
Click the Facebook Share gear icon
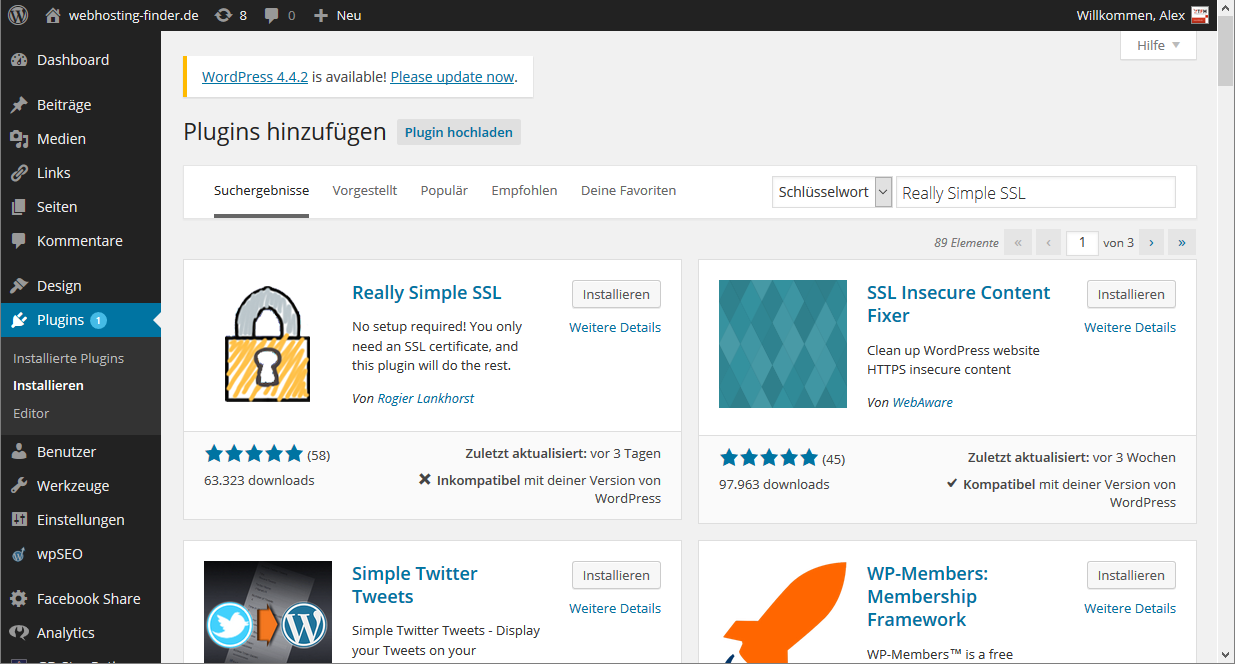(19, 599)
